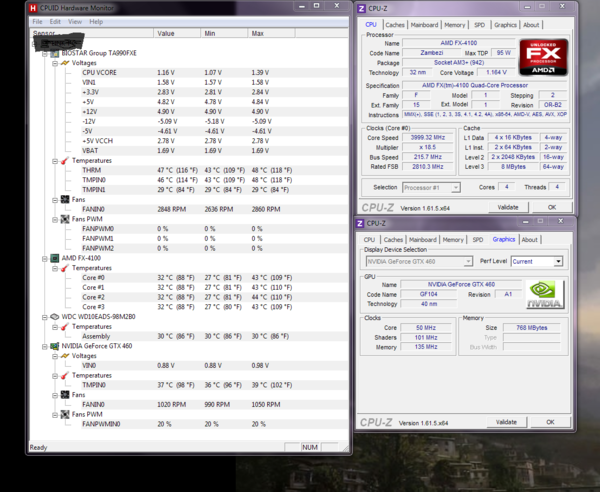Switch to Graphics tab in upper CPU-Z
This screenshot has height=492, width=600.
[x=505, y=25]
